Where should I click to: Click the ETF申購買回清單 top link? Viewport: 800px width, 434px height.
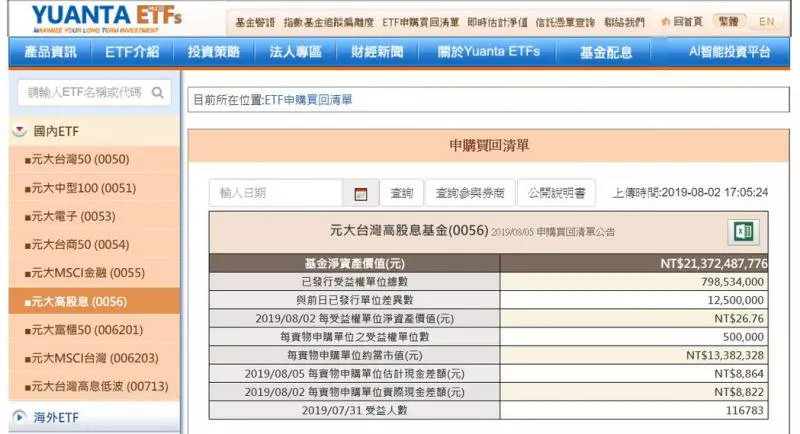pyautogui.click(x=420, y=22)
